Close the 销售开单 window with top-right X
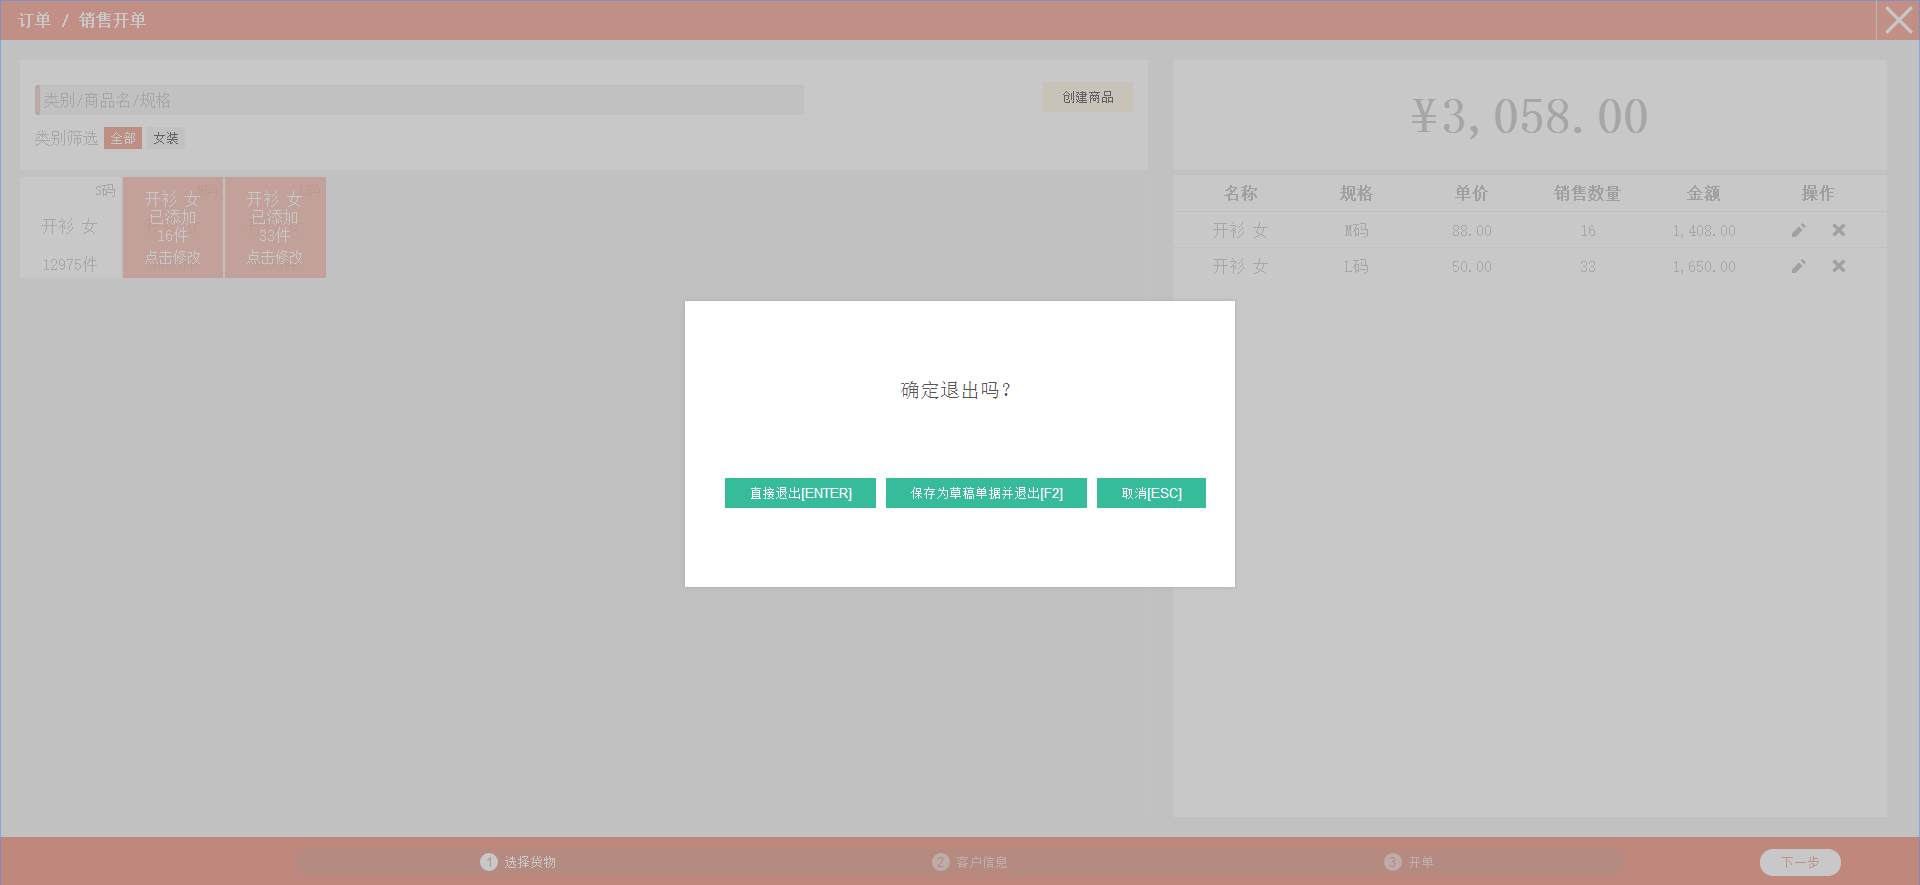The width and height of the screenshot is (1920, 885). pos(1898,20)
